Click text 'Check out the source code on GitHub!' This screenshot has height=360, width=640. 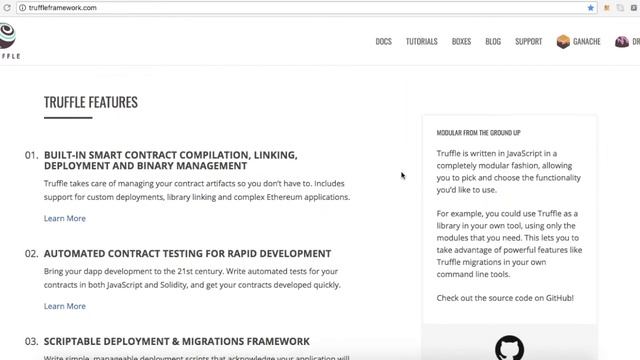click(505, 298)
